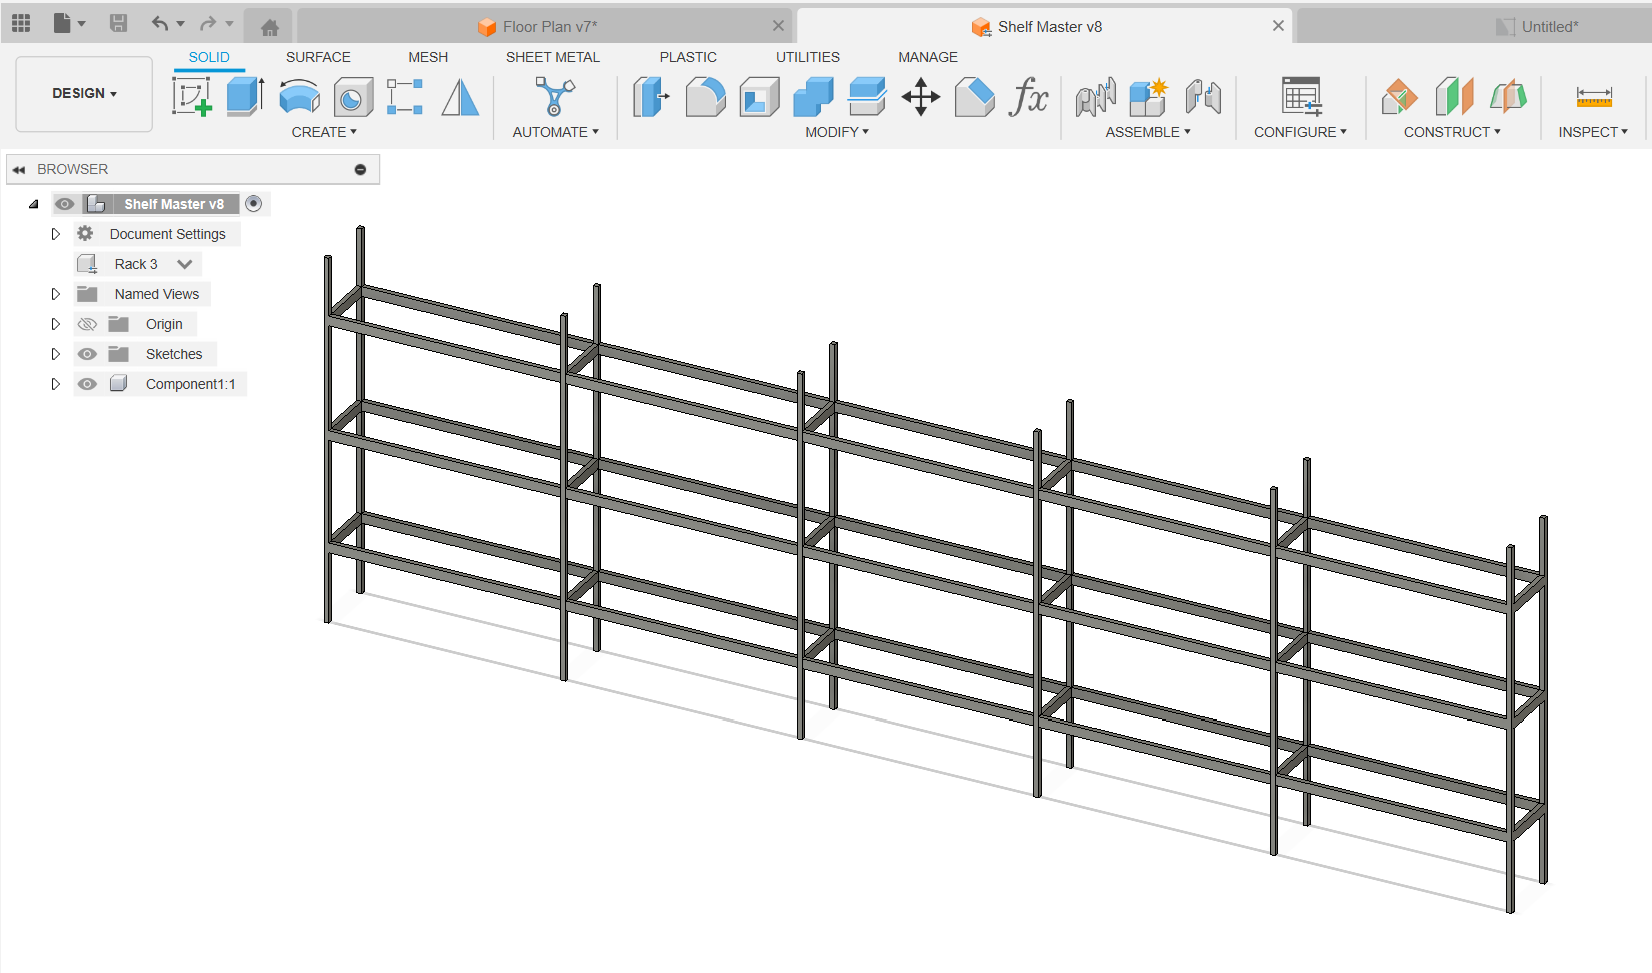Open the Rack 3 configuration dropdown
The height and width of the screenshot is (973, 1652).
[x=185, y=264]
